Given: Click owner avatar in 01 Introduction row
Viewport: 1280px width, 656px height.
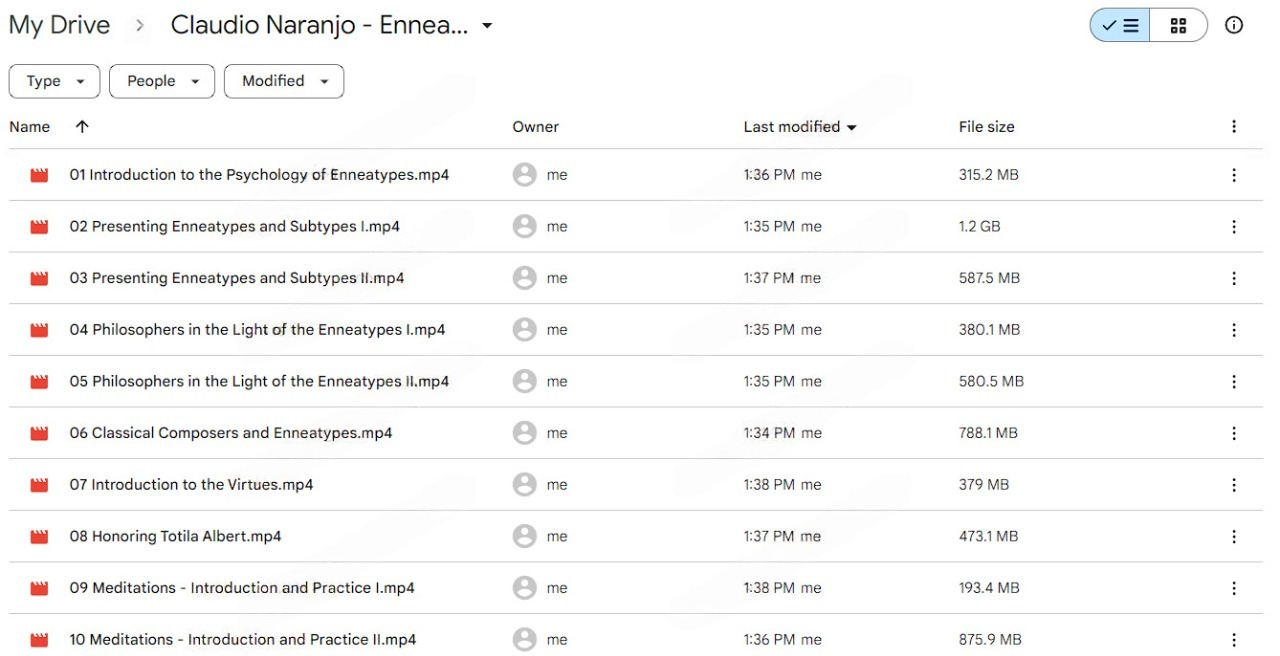Looking at the screenshot, I should 524,175.
